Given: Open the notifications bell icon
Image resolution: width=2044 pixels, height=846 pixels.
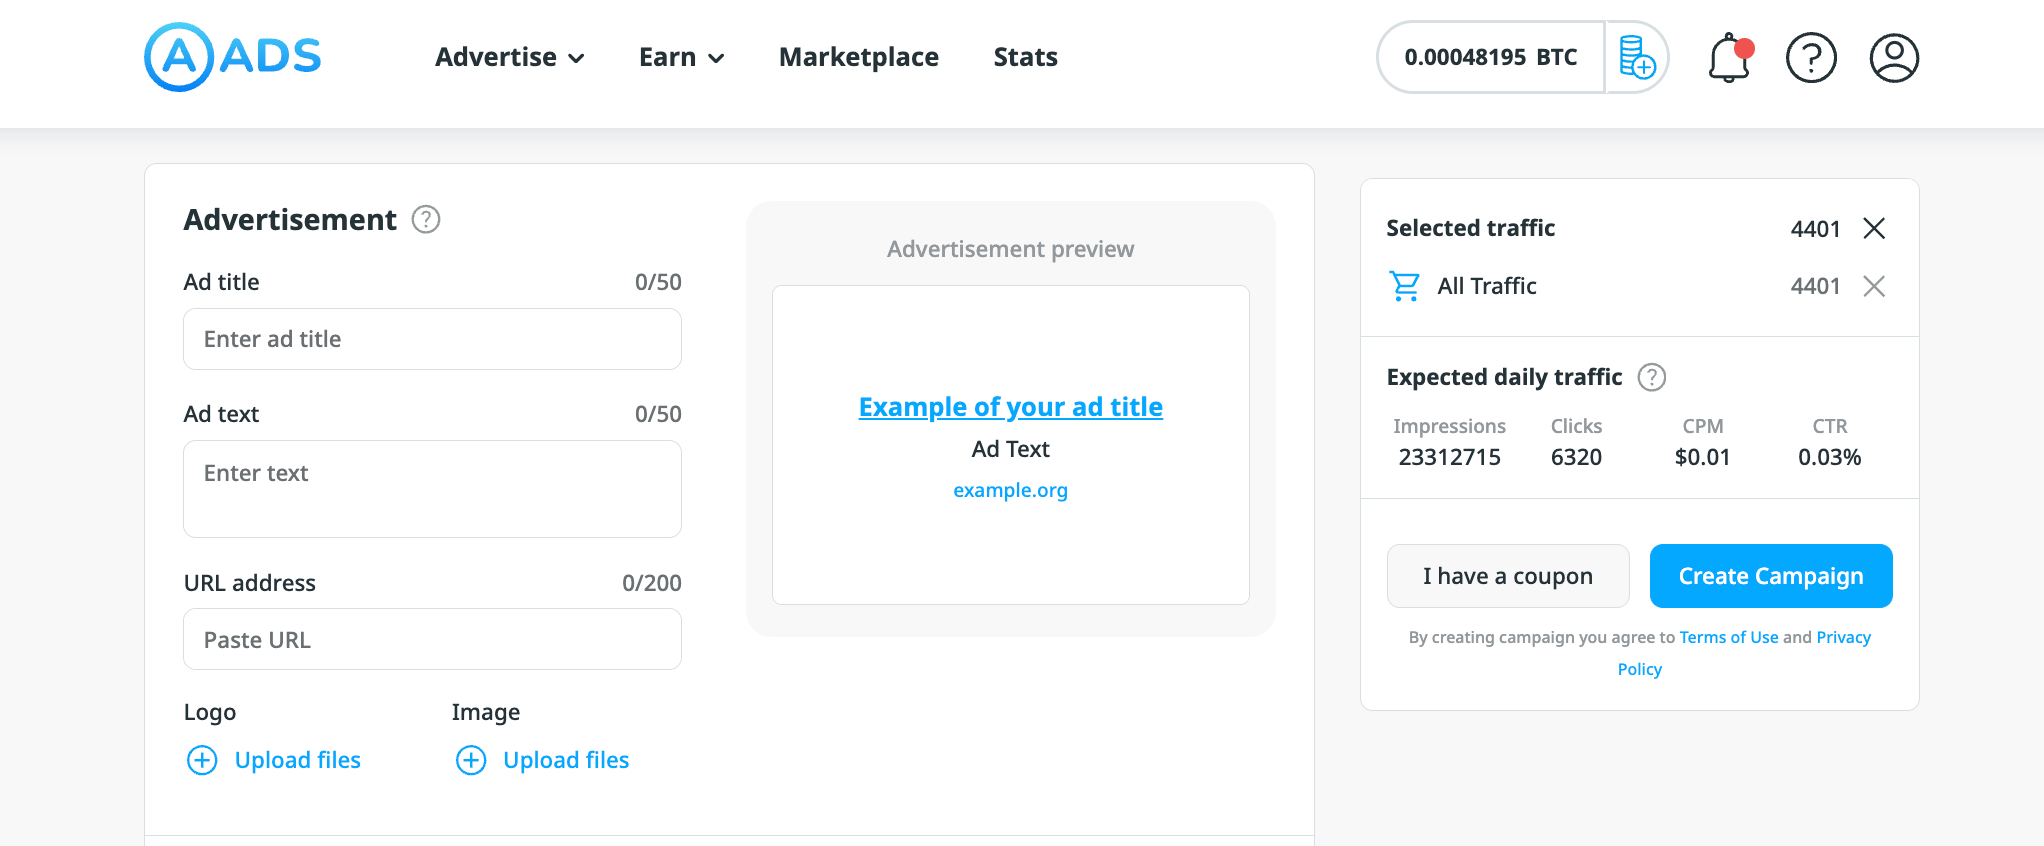Looking at the screenshot, I should (1730, 57).
